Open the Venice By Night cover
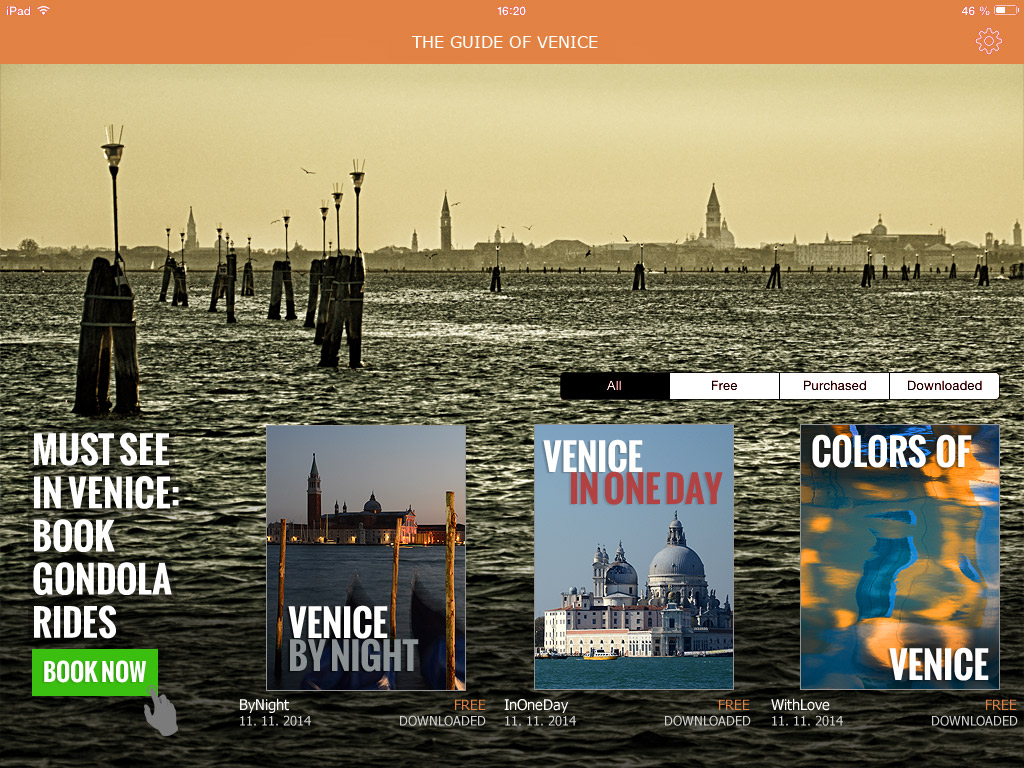 pos(366,557)
